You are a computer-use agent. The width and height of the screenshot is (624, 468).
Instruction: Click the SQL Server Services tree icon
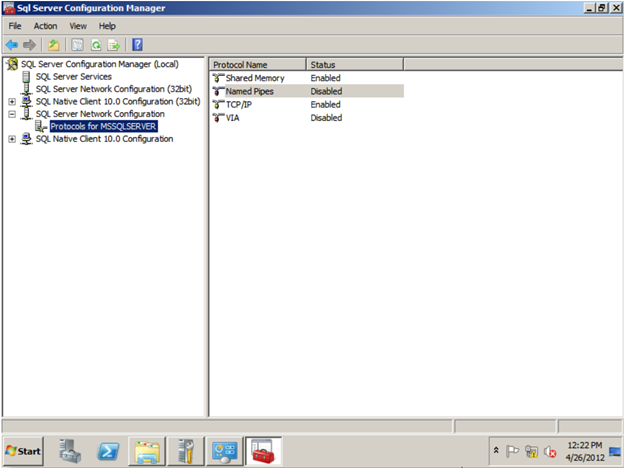[x=26, y=76]
